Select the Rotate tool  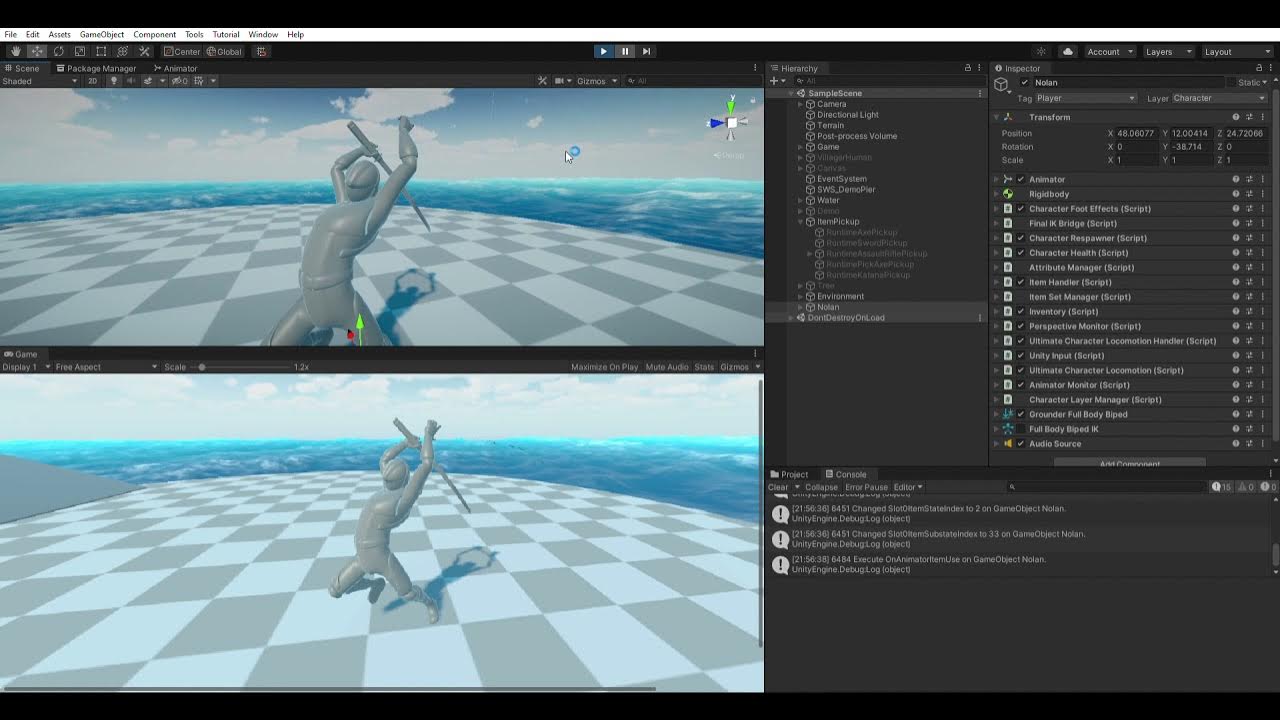pyautogui.click(x=58, y=51)
